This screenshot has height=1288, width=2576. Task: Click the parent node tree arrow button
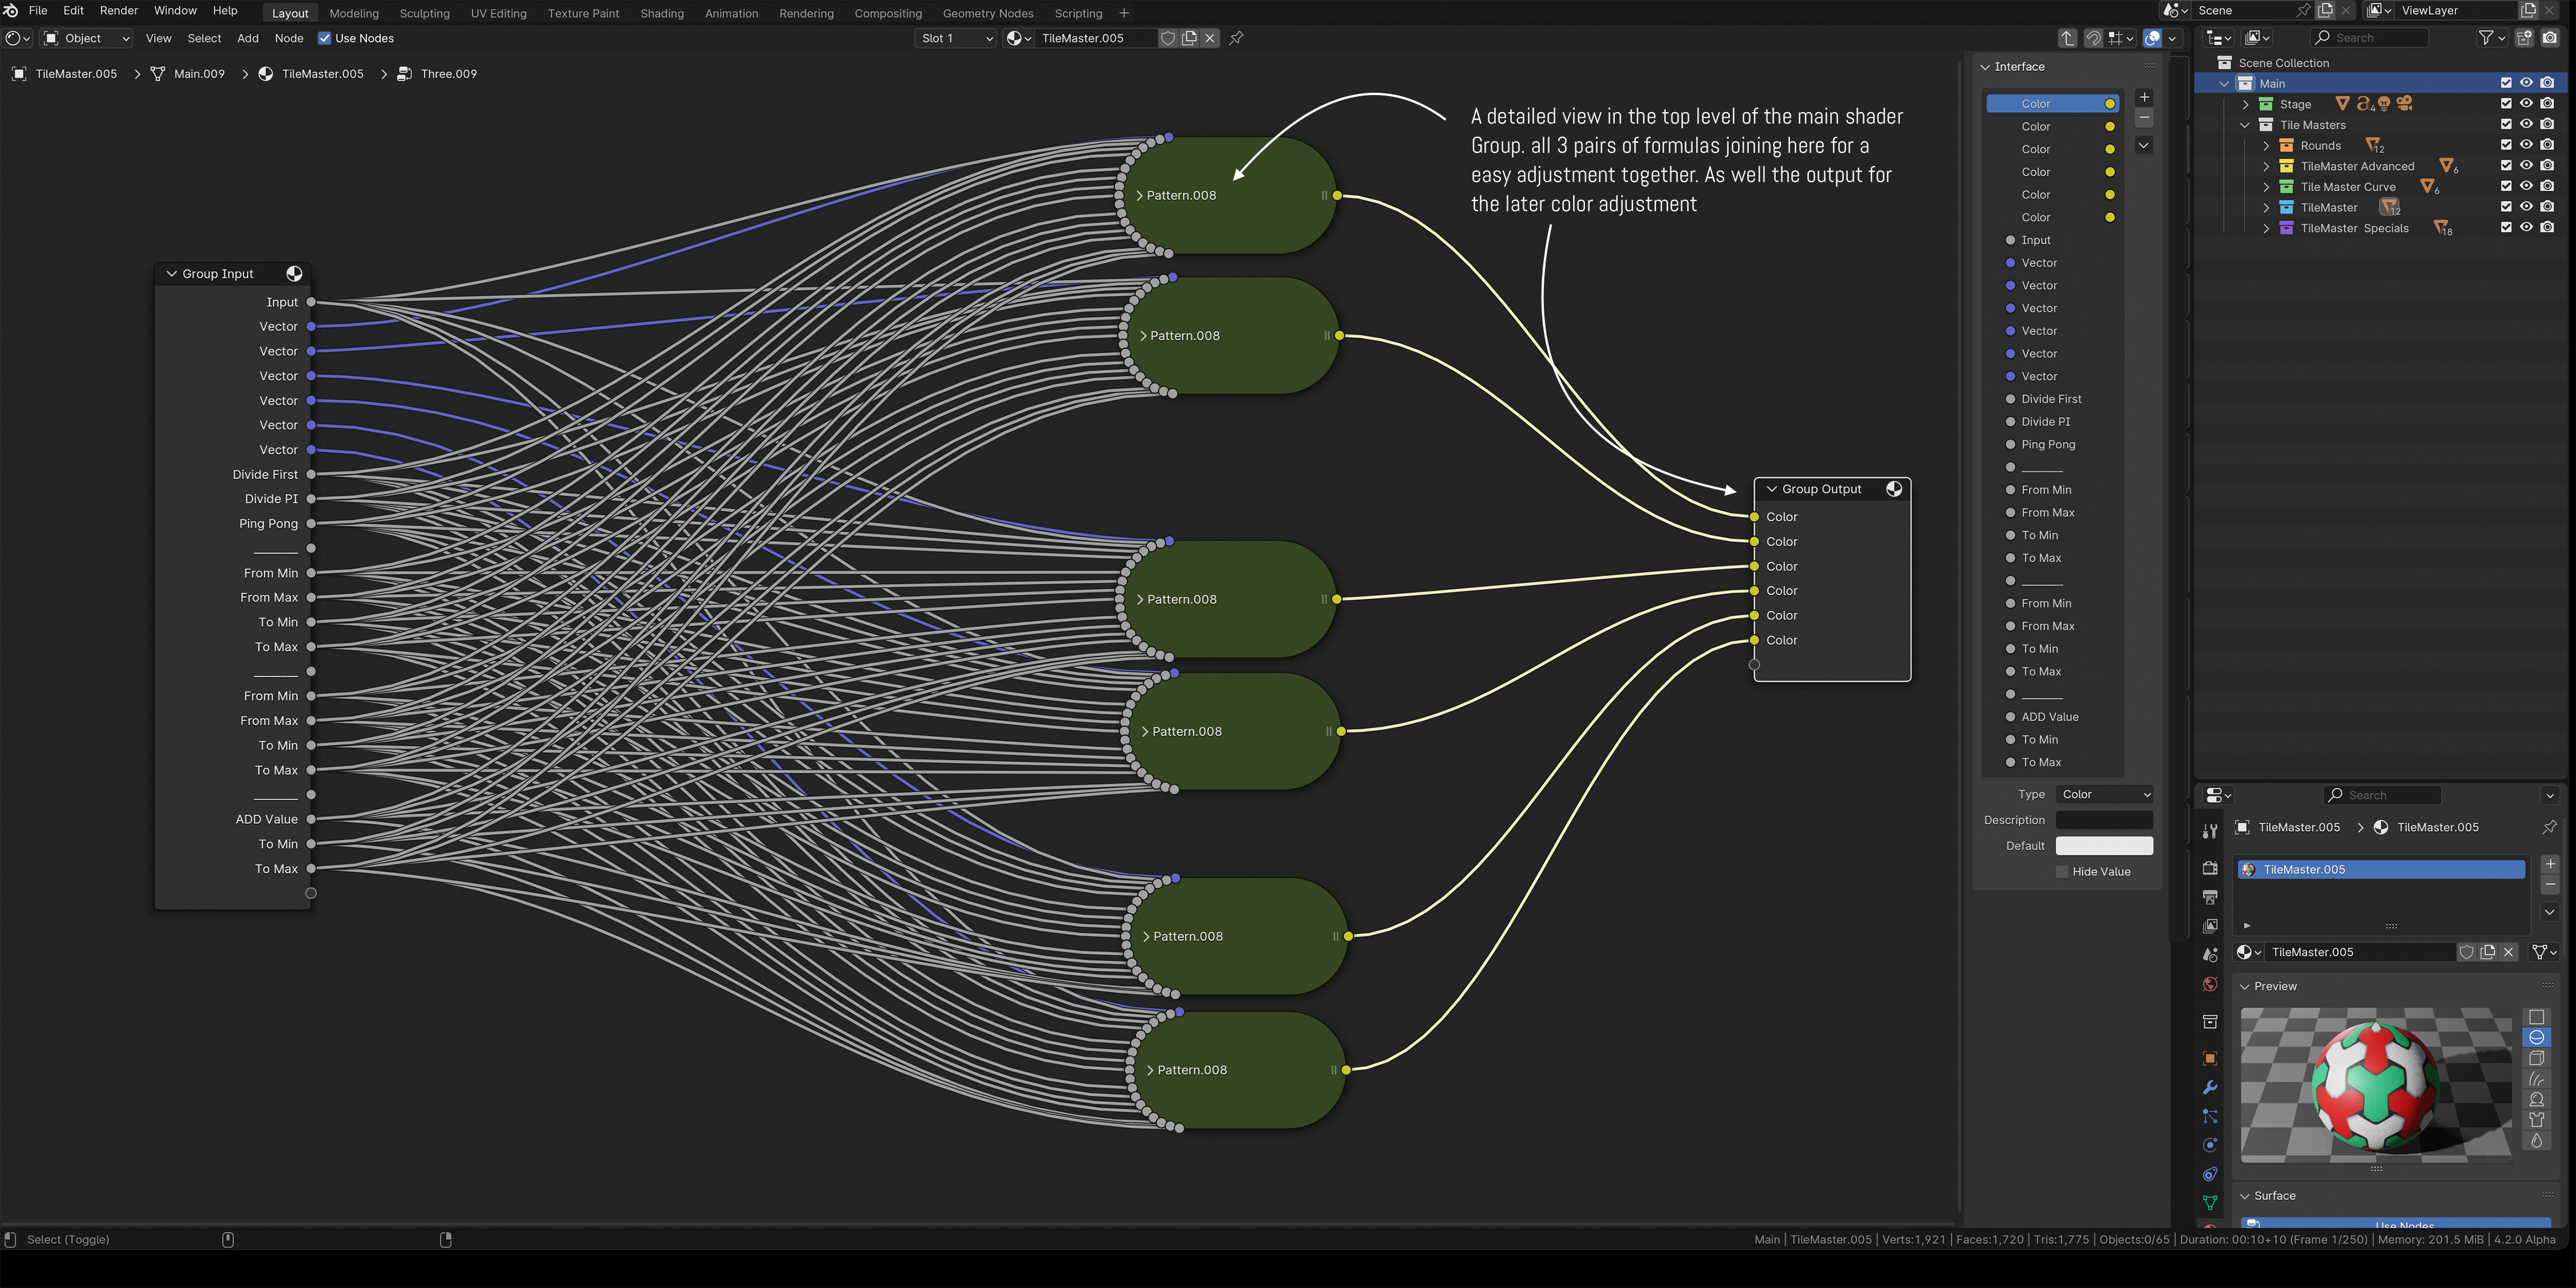coord(2067,38)
